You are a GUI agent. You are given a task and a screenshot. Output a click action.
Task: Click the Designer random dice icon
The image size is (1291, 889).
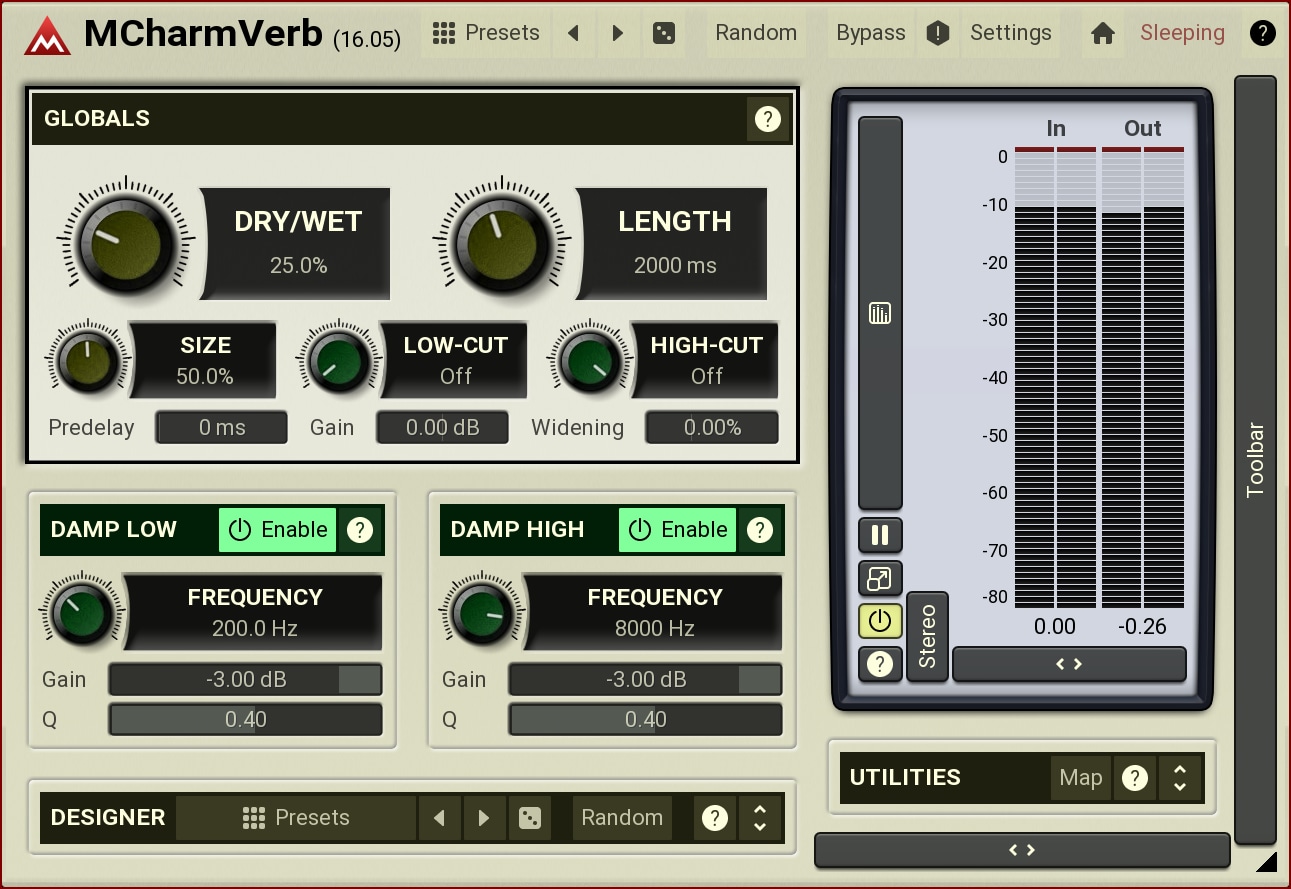pos(529,818)
